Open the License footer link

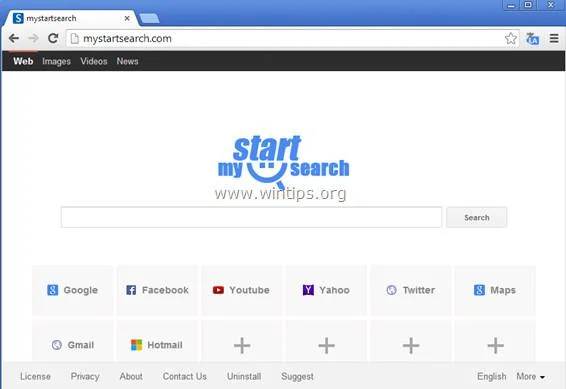pyautogui.click(x=35, y=376)
